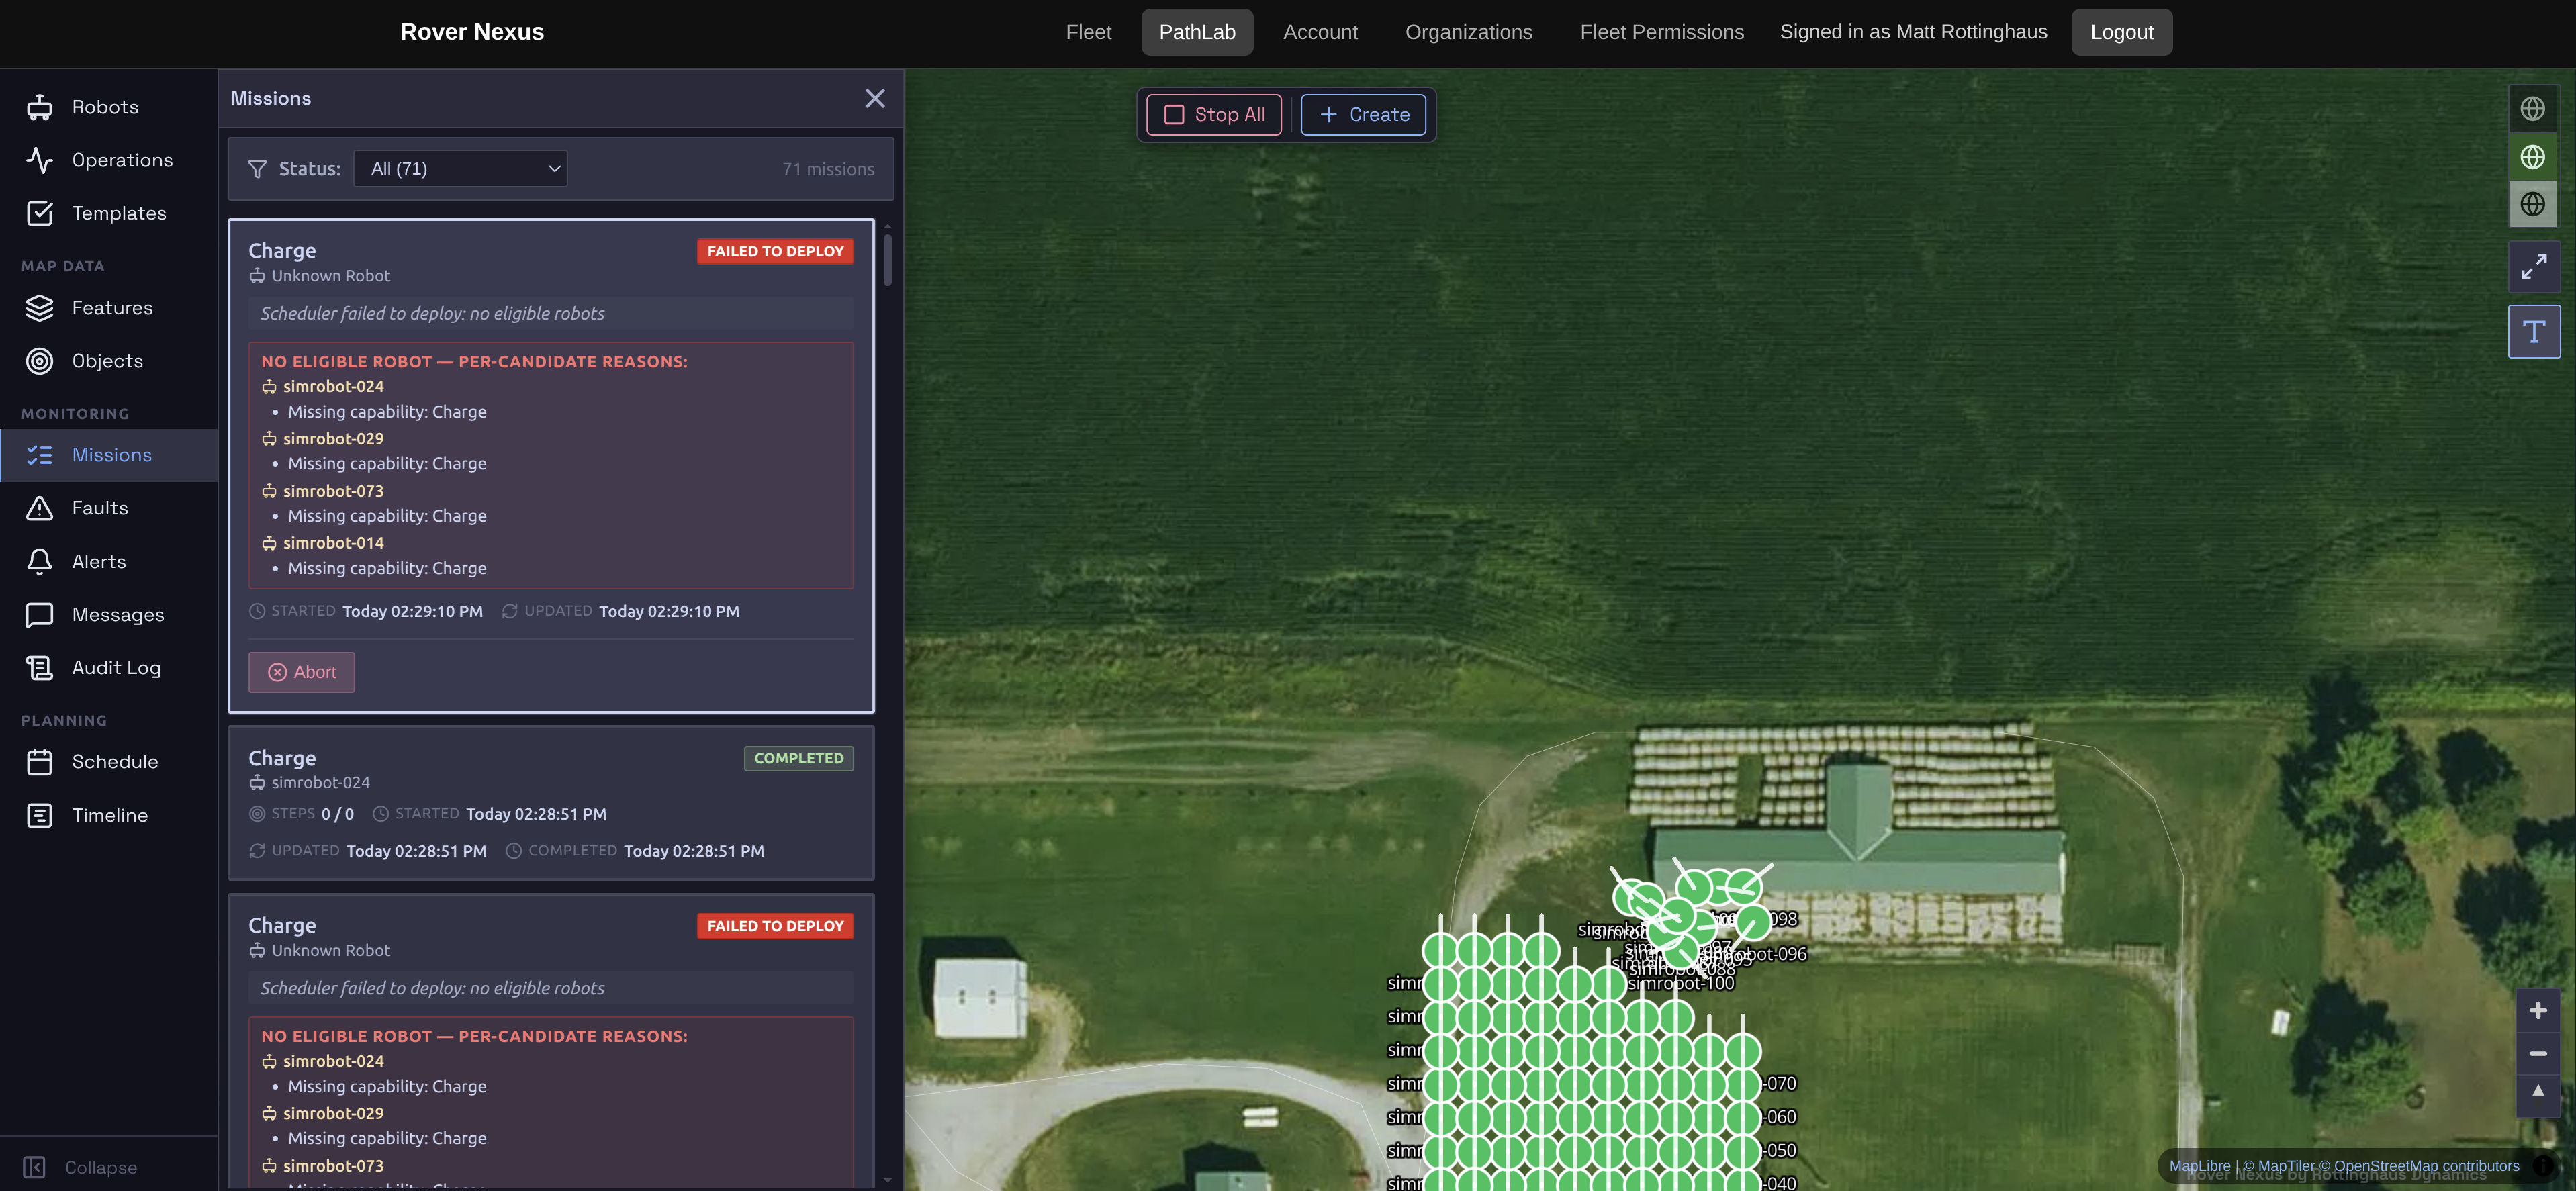Zoom in on the map

click(x=2538, y=1011)
